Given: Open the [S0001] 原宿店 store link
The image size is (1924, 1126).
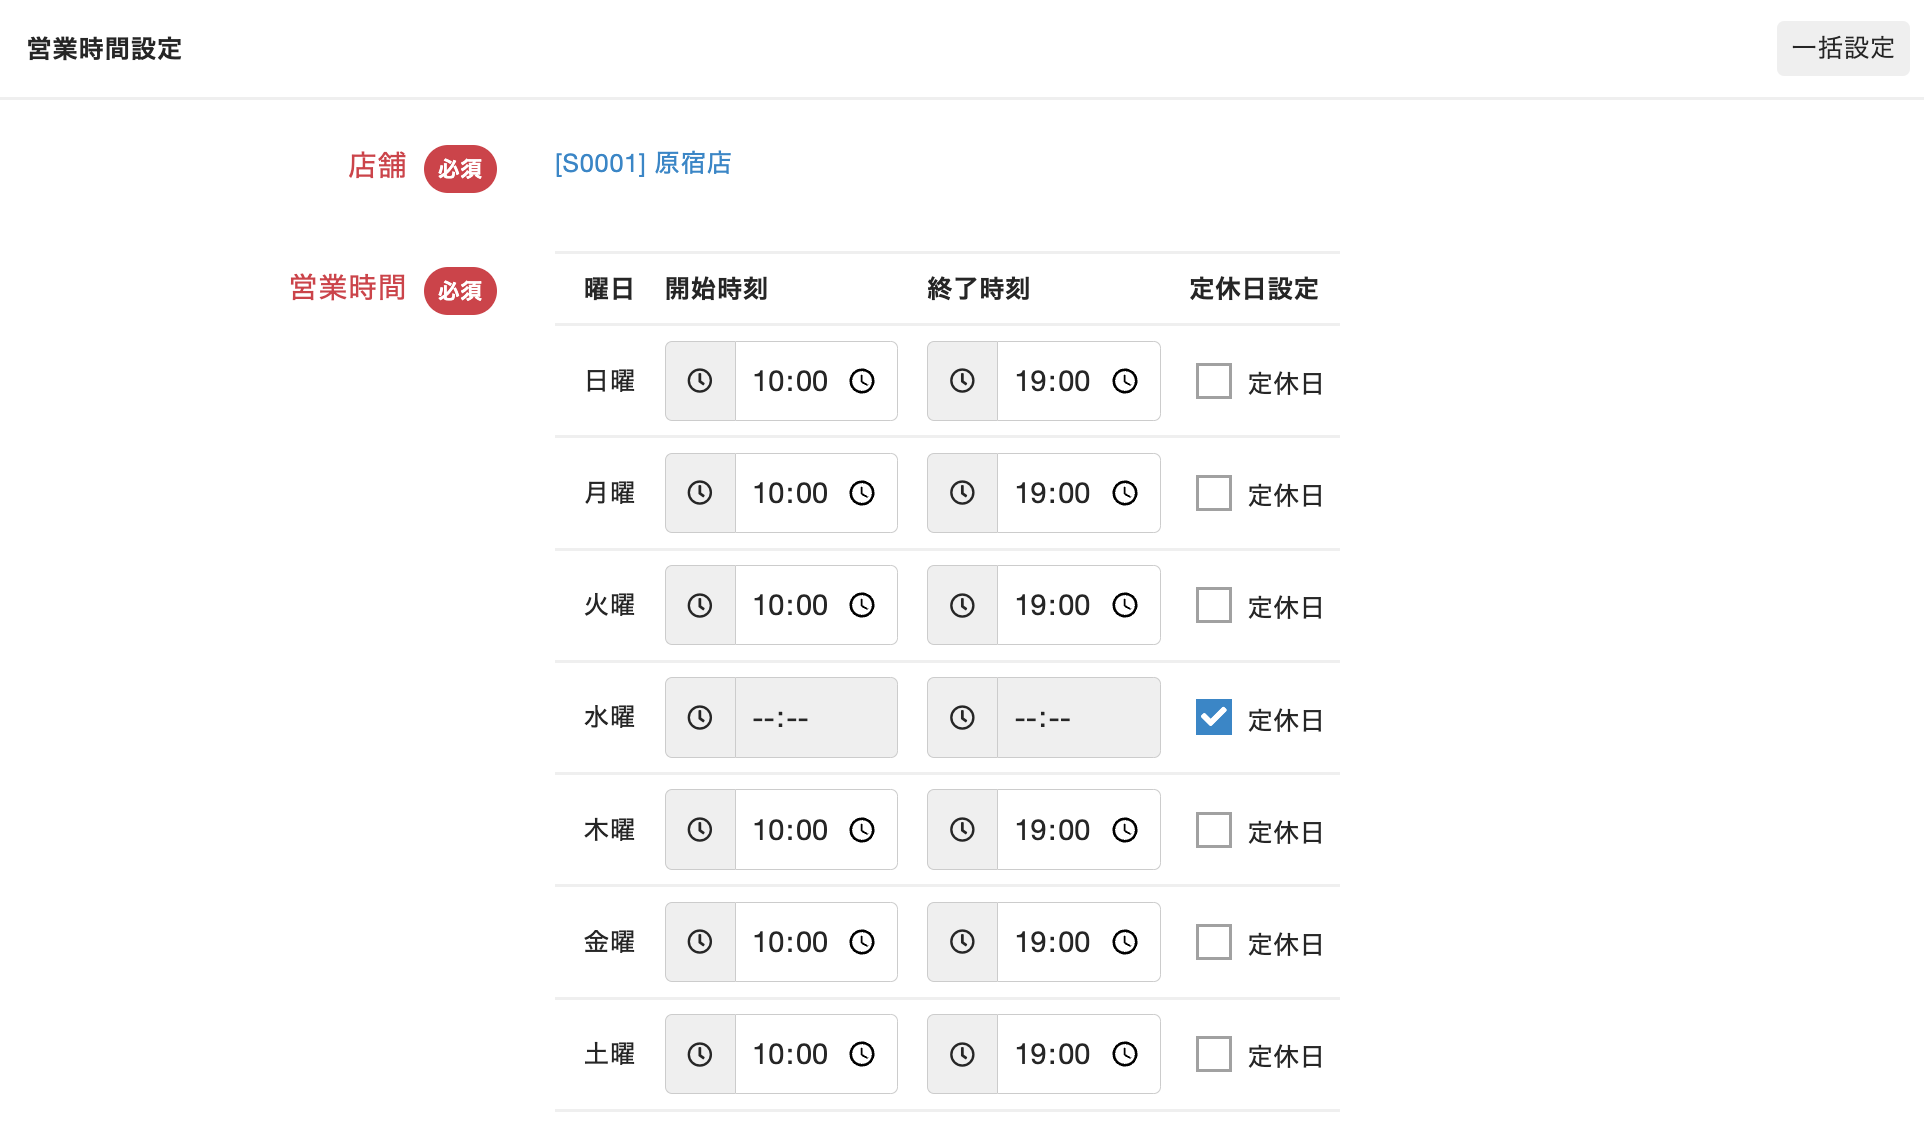Looking at the screenshot, I should (643, 163).
